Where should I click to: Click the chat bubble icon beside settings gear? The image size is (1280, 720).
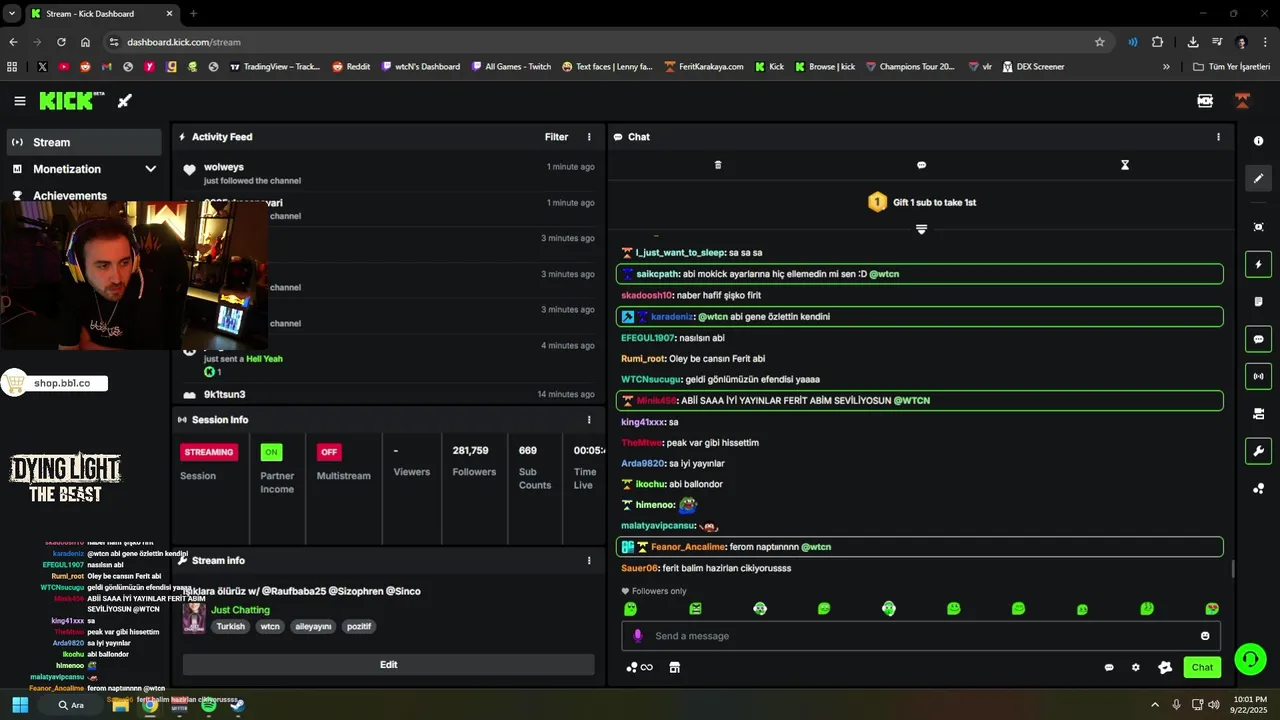coord(1109,668)
